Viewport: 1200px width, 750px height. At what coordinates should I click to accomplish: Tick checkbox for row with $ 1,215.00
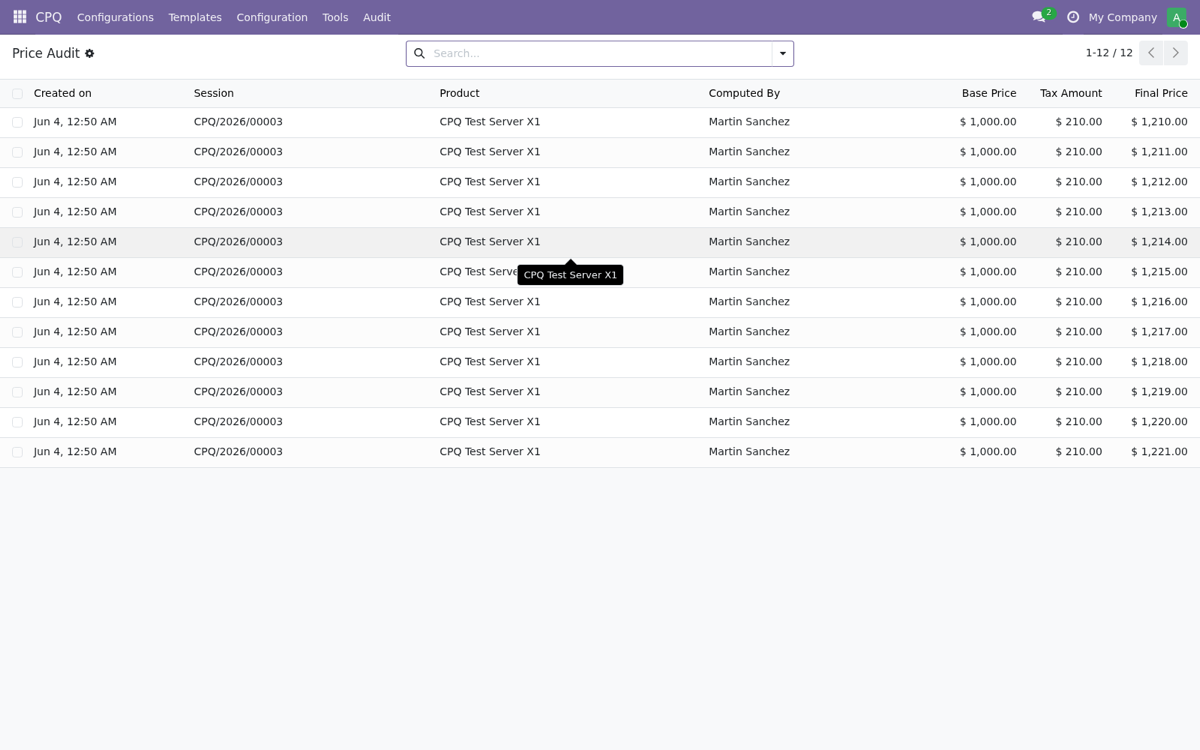click(17, 272)
